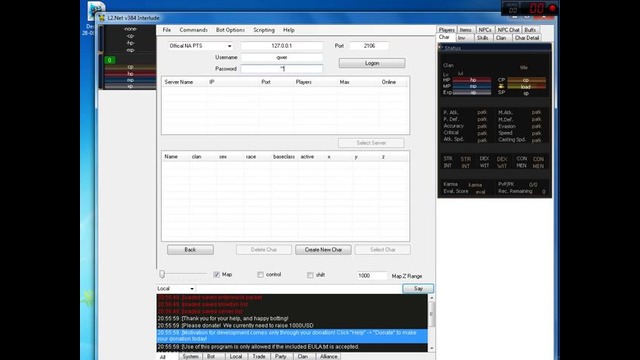Open the Help menu
Image resolution: width=640 pixels, height=360 pixels.
pos(289,30)
